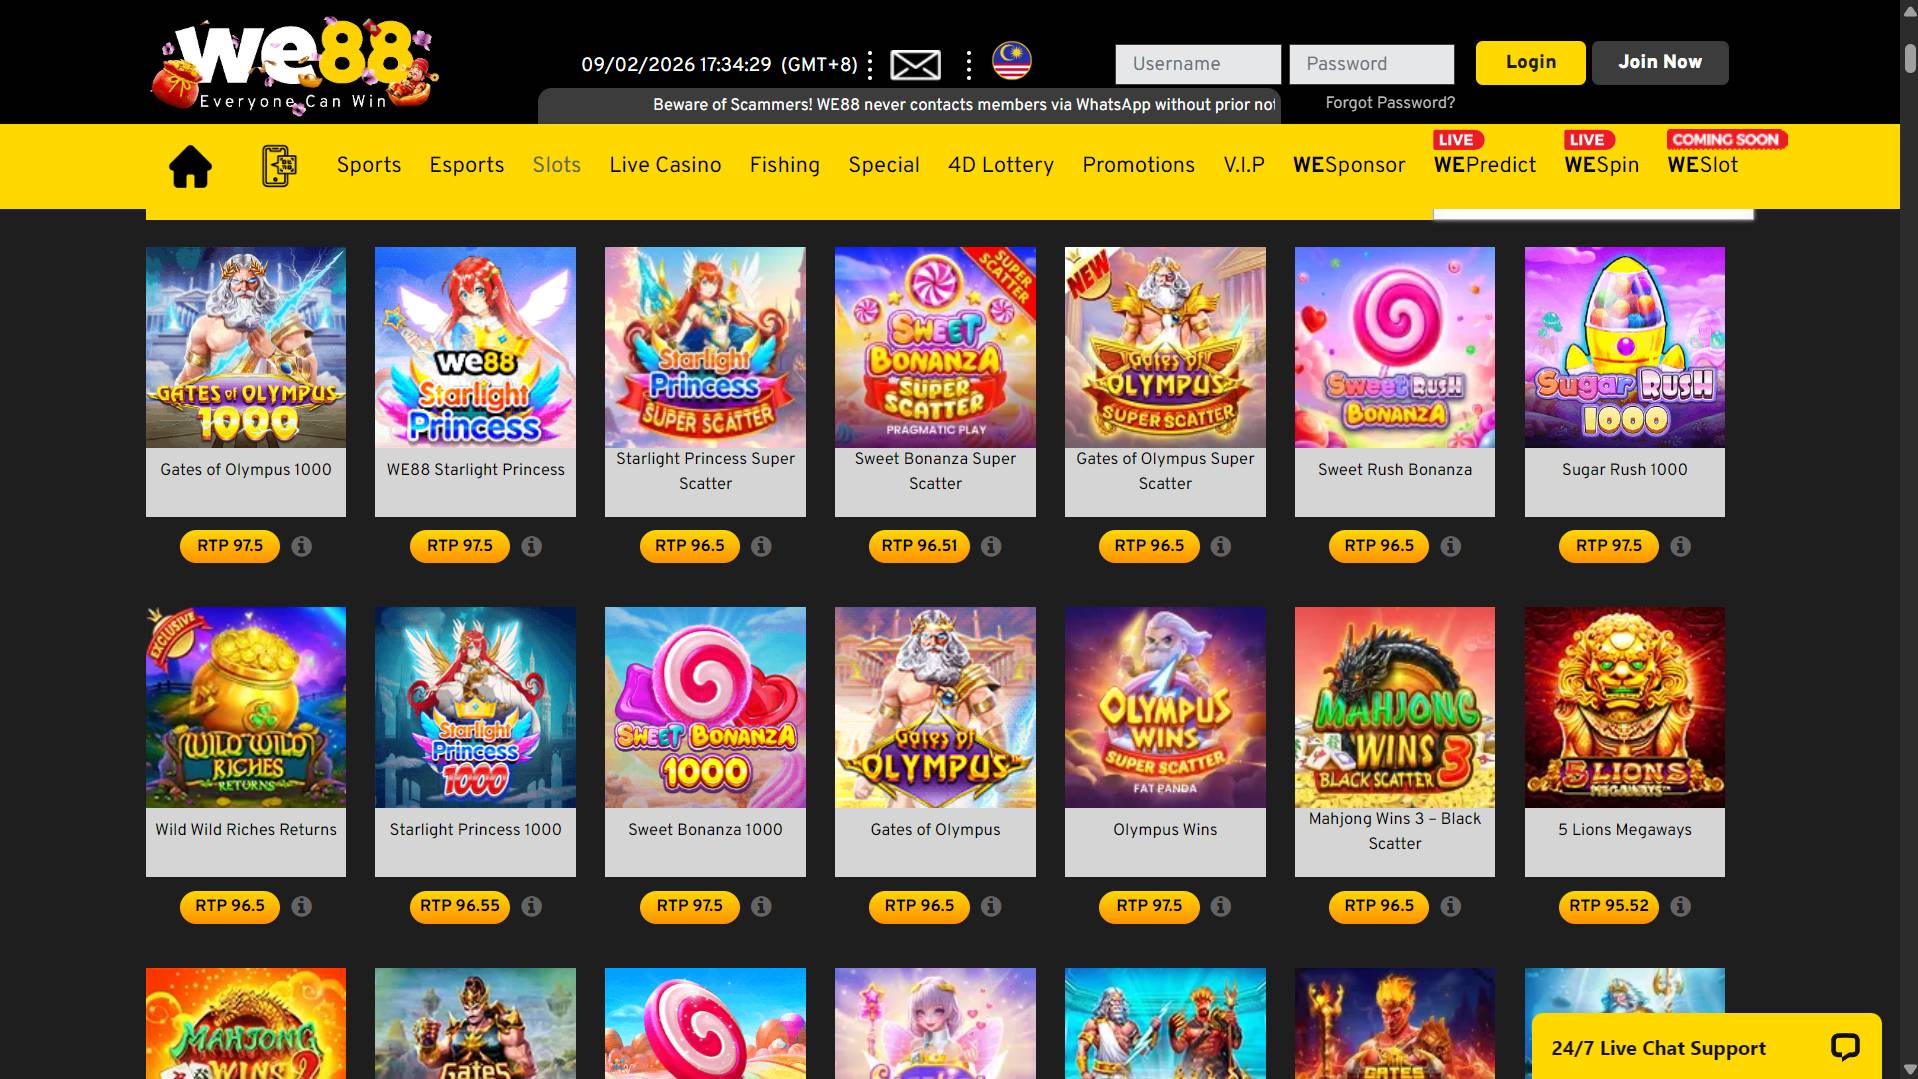
Task: Click the page vertical scrollbar
Action: tap(1909, 540)
